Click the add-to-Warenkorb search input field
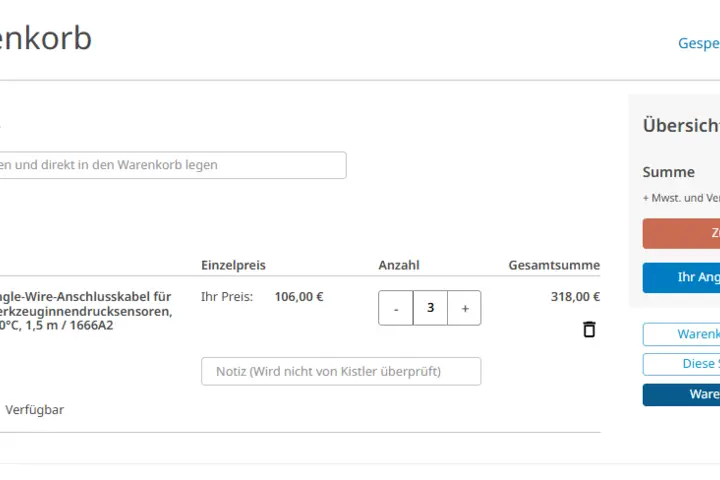 click(173, 165)
